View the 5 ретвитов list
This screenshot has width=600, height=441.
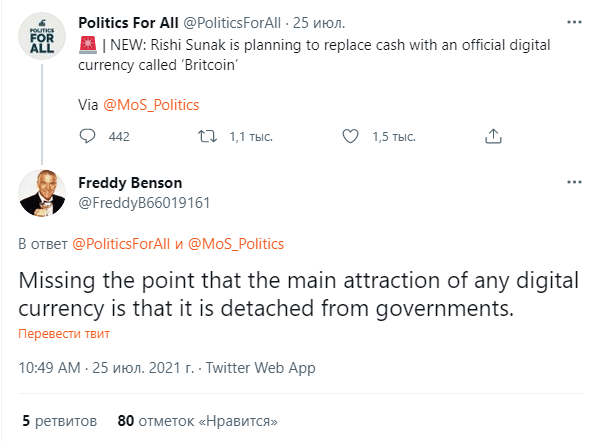point(60,421)
